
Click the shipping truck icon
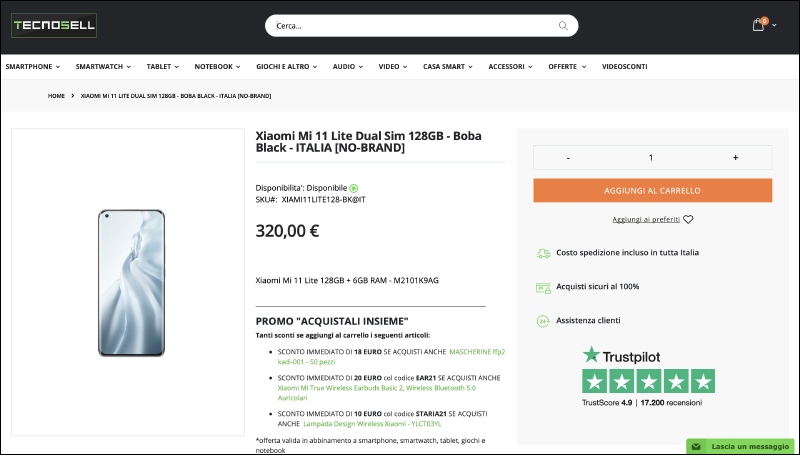click(543, 253)
